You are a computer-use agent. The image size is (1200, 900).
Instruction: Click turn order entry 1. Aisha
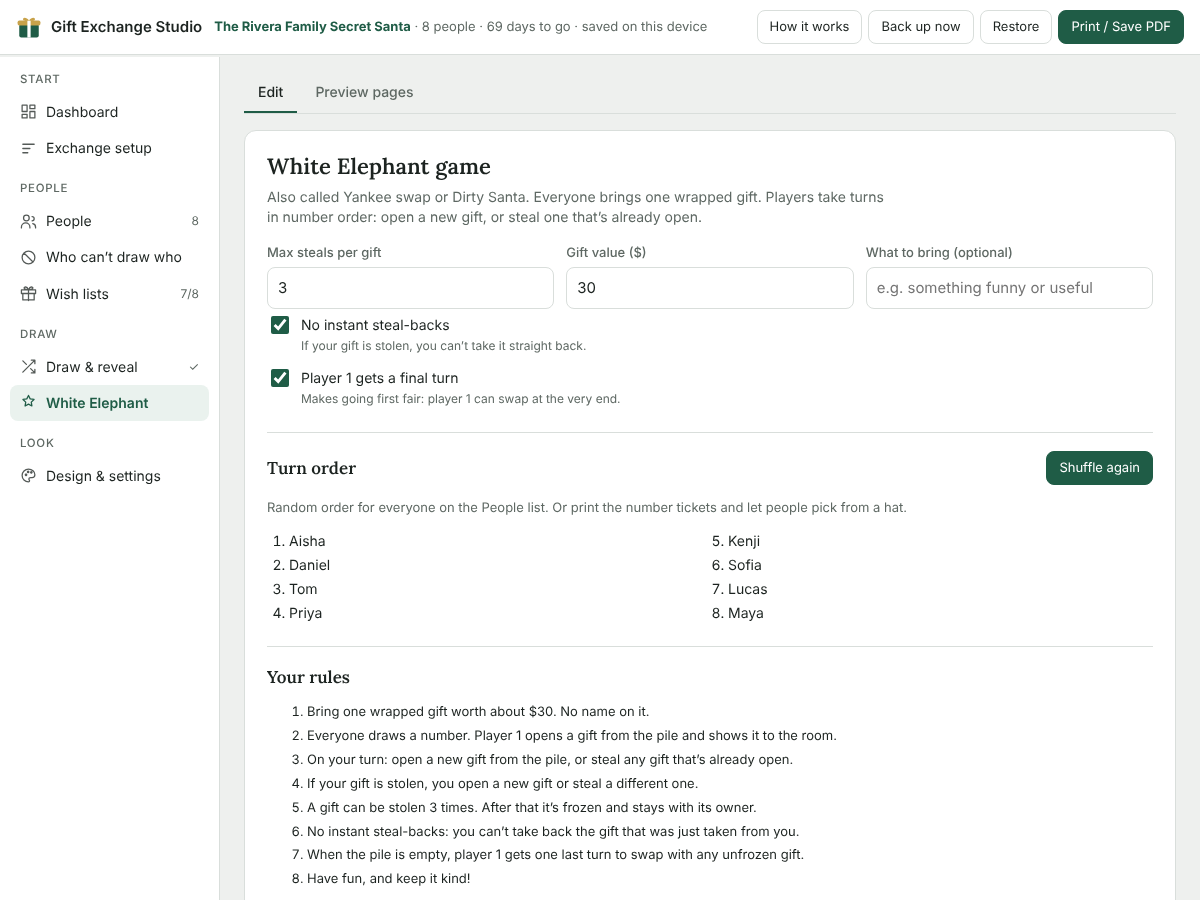click(299, 541)
